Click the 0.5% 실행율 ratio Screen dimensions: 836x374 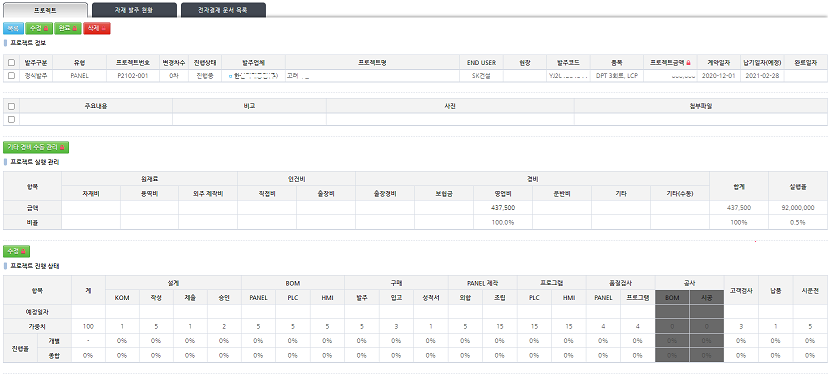tap(798, 222)
